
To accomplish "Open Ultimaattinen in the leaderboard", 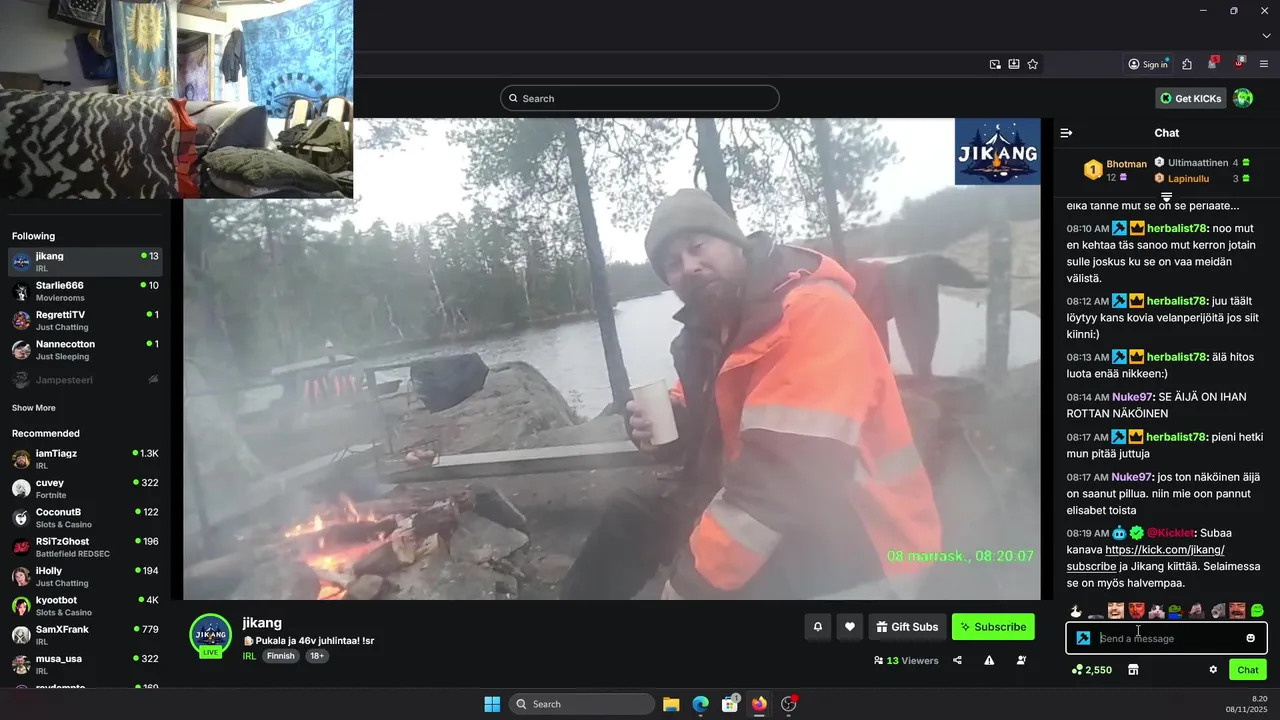I will (1201, 162).
